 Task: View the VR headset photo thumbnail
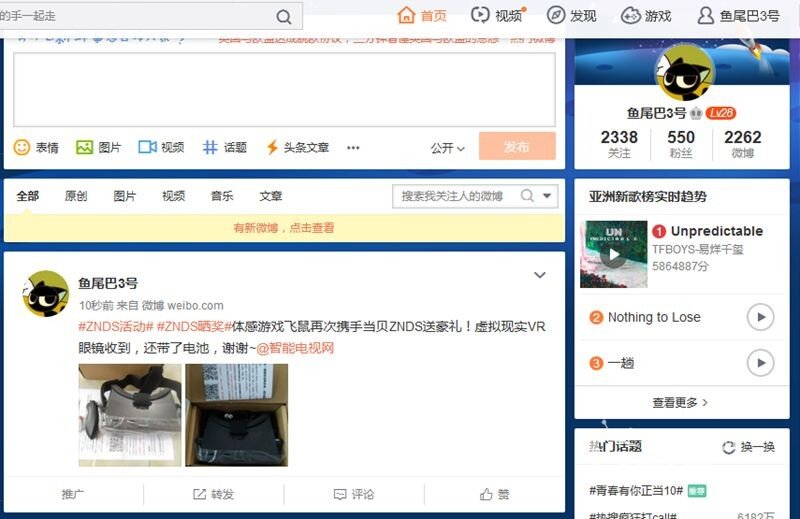point(130,415)
